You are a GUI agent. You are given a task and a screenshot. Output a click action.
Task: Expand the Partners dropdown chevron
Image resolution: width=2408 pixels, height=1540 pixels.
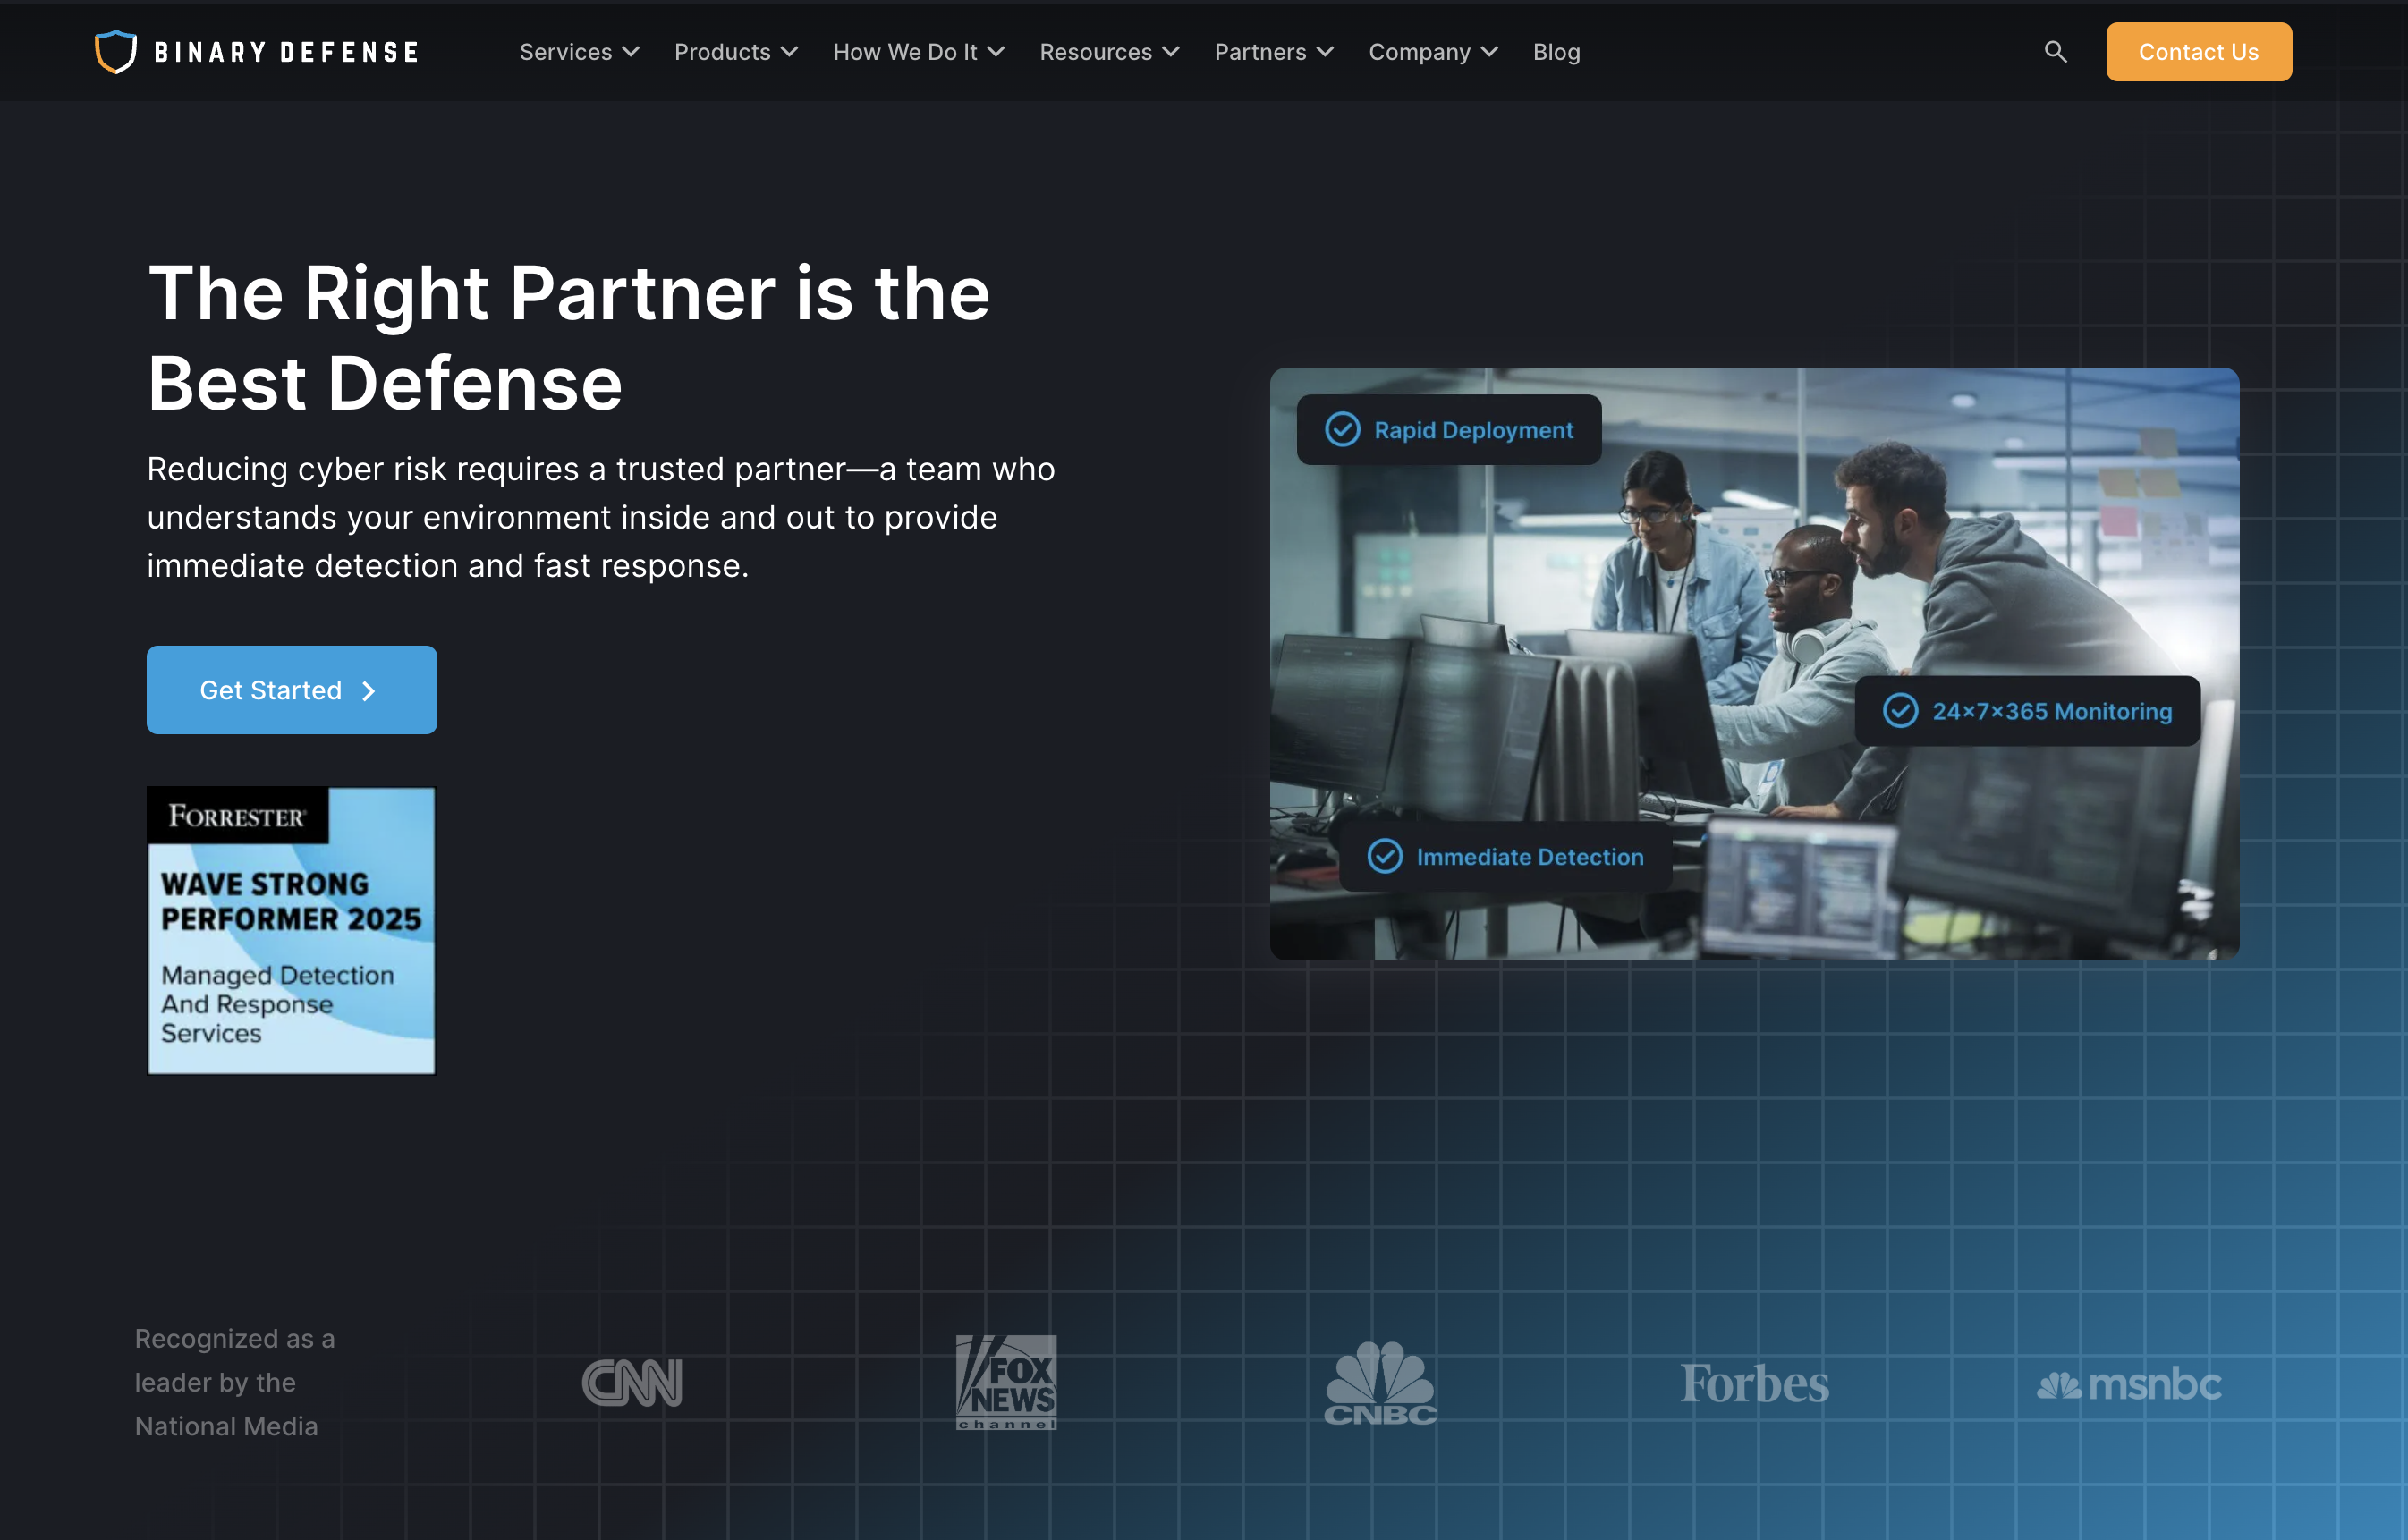coord(1325,52)
